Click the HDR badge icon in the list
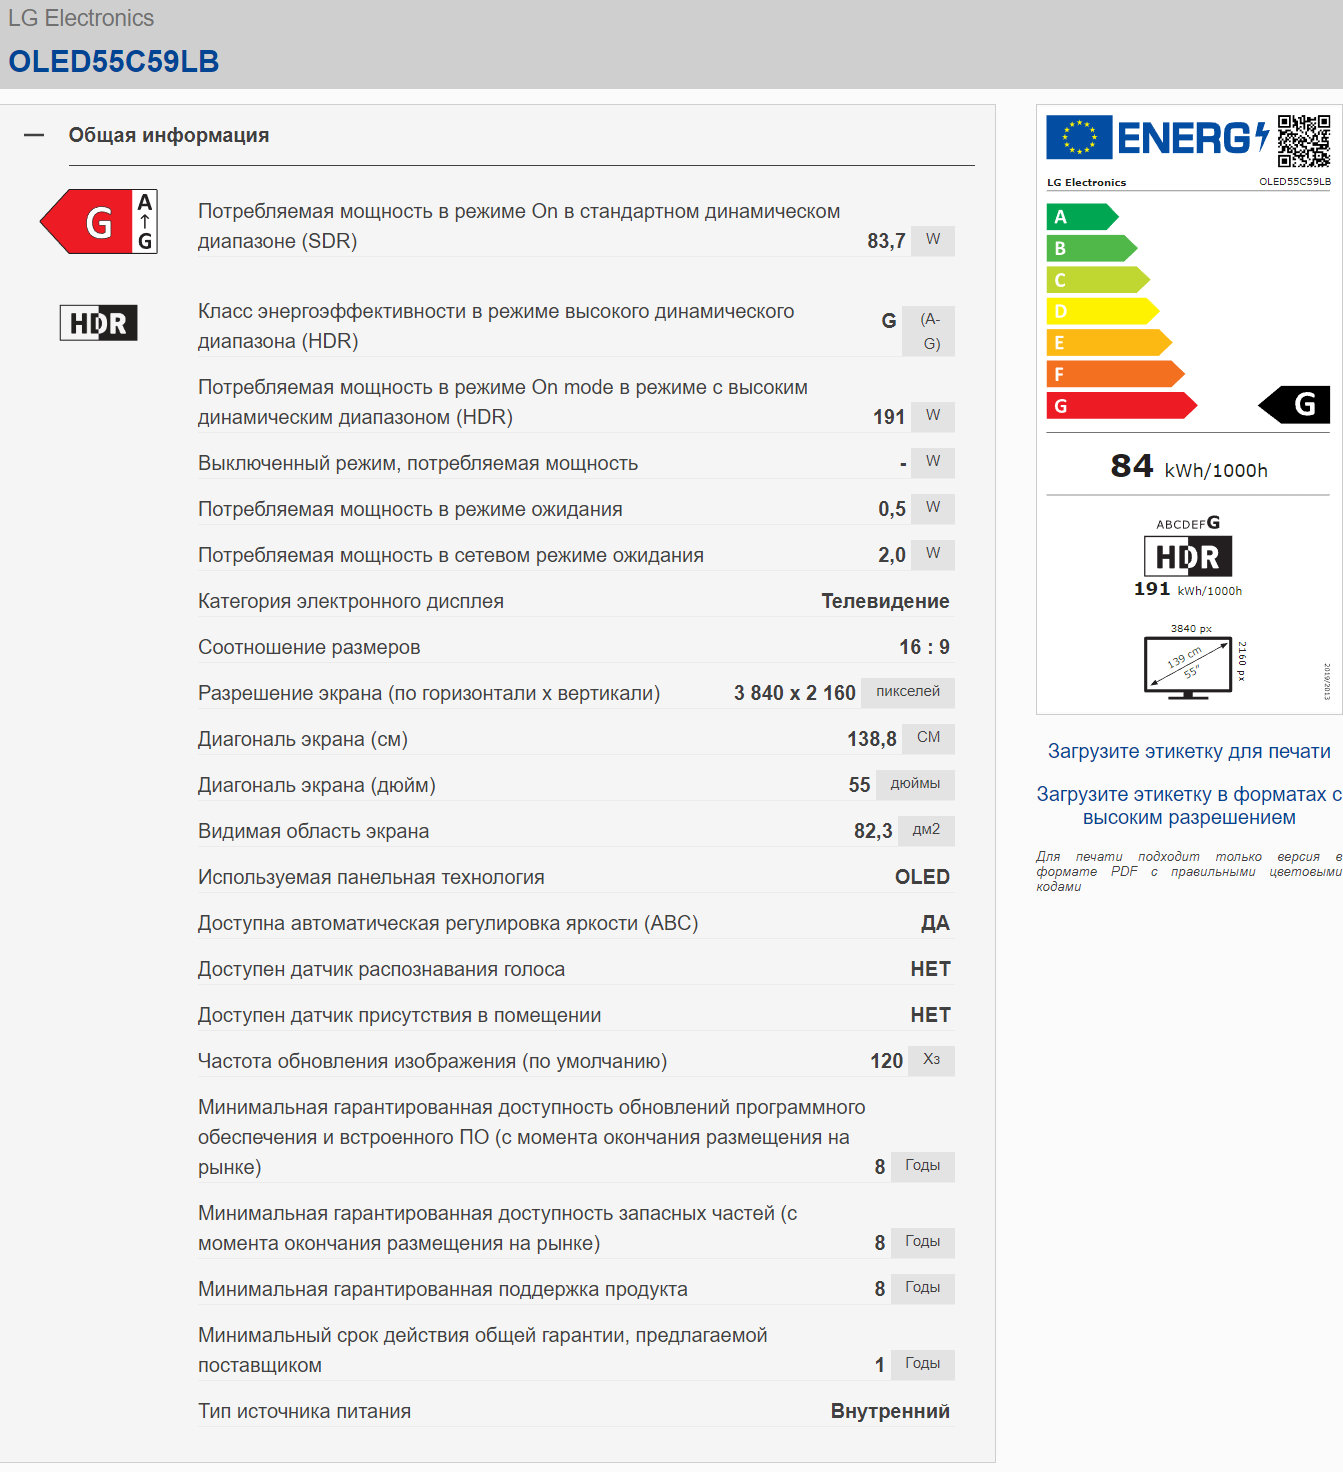This screenshot has height=1472, width=1343. [x=98, y=323]
